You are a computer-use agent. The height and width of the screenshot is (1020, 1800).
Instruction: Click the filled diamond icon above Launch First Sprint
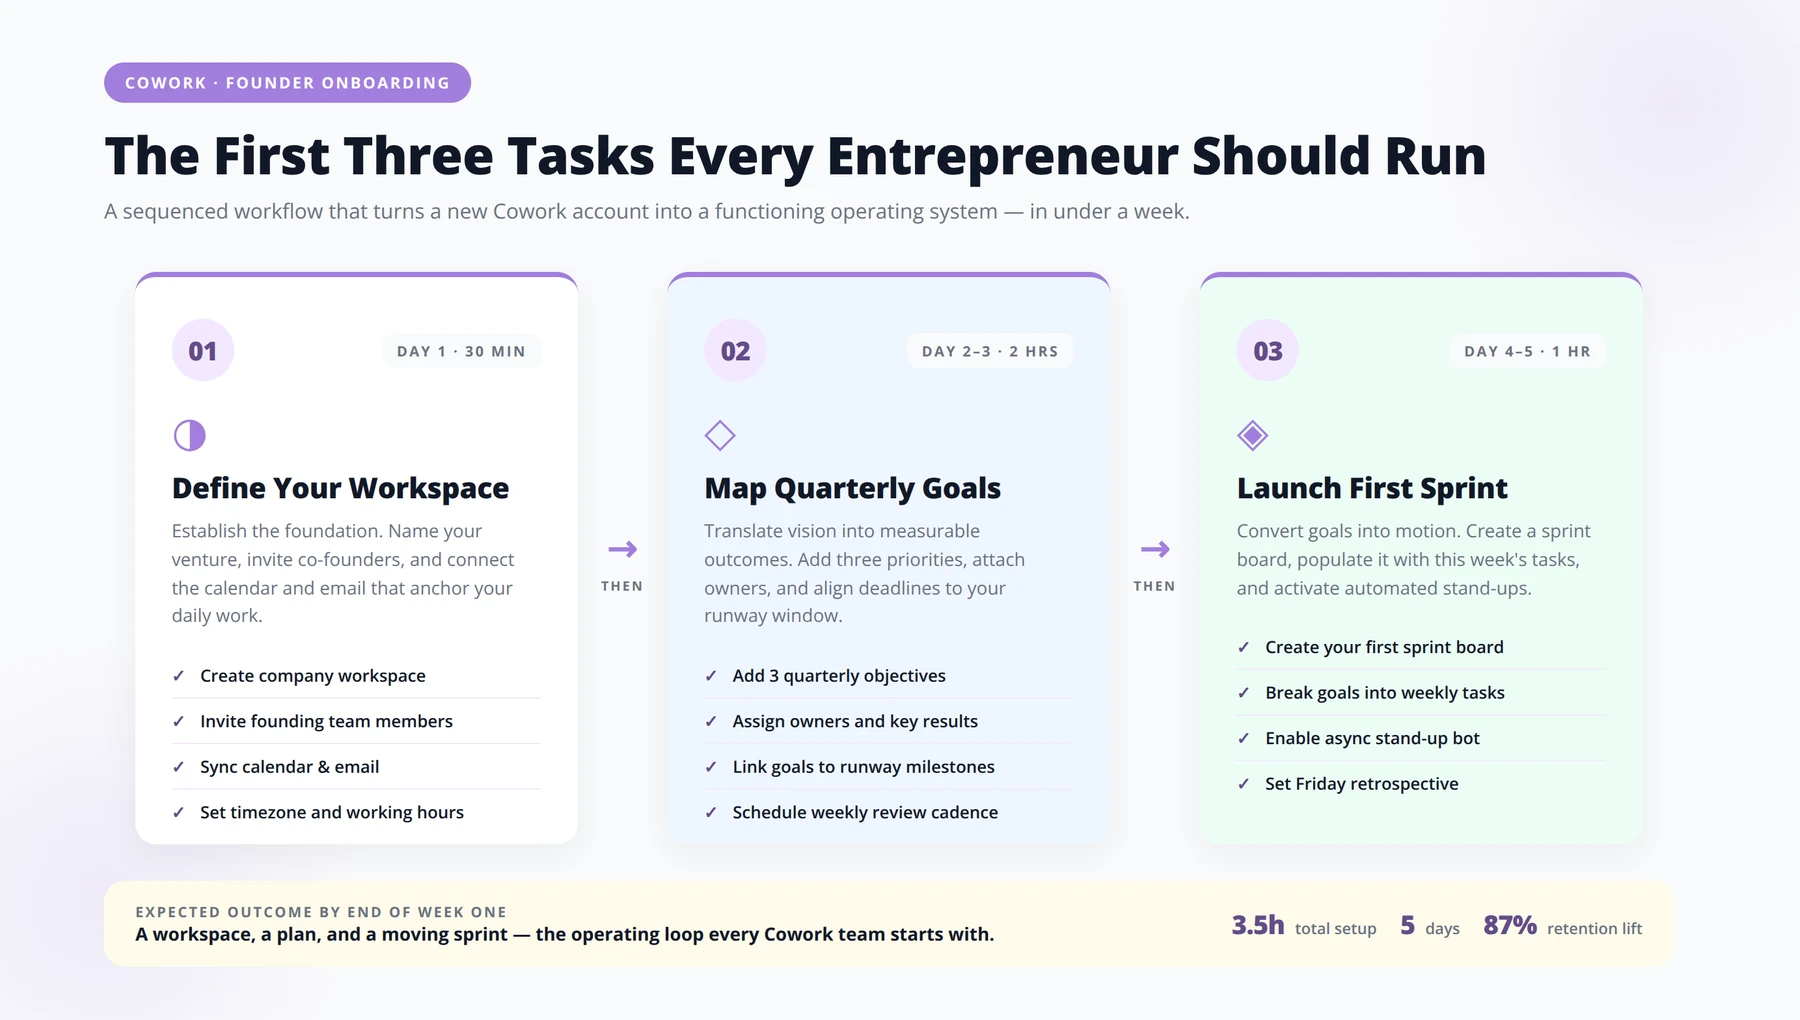point(1252,435)
